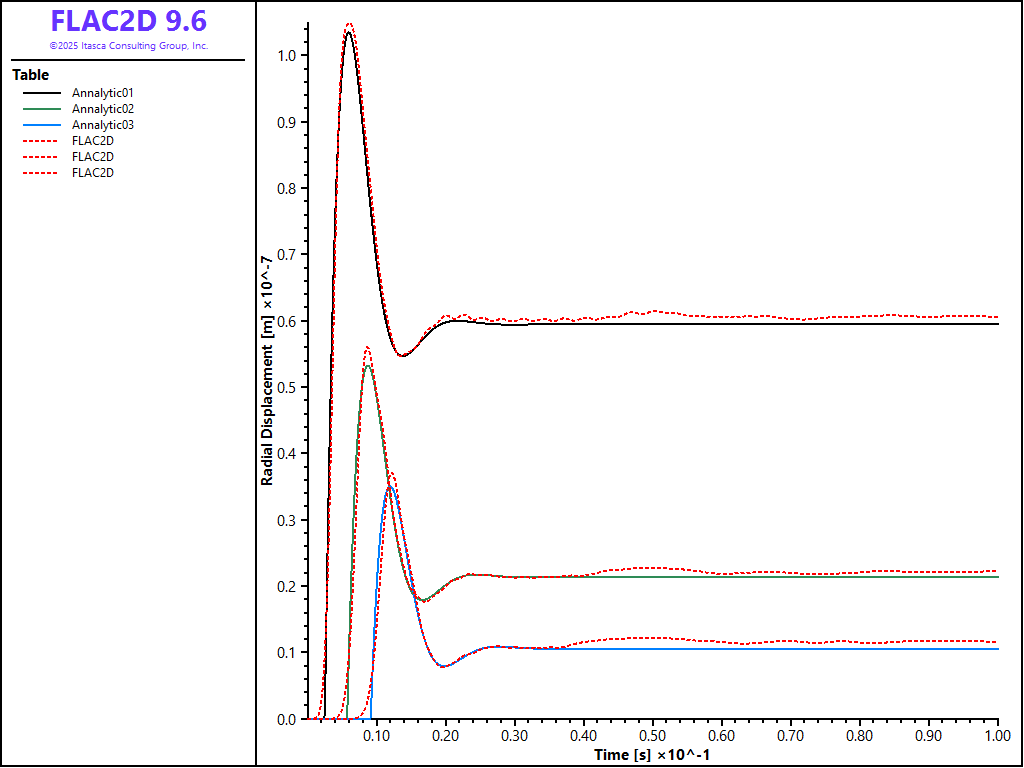This screenshot has width=1024, height=768.
Task: Click the Itasca Consulting Group copyright text
Action: pos(128,46)
